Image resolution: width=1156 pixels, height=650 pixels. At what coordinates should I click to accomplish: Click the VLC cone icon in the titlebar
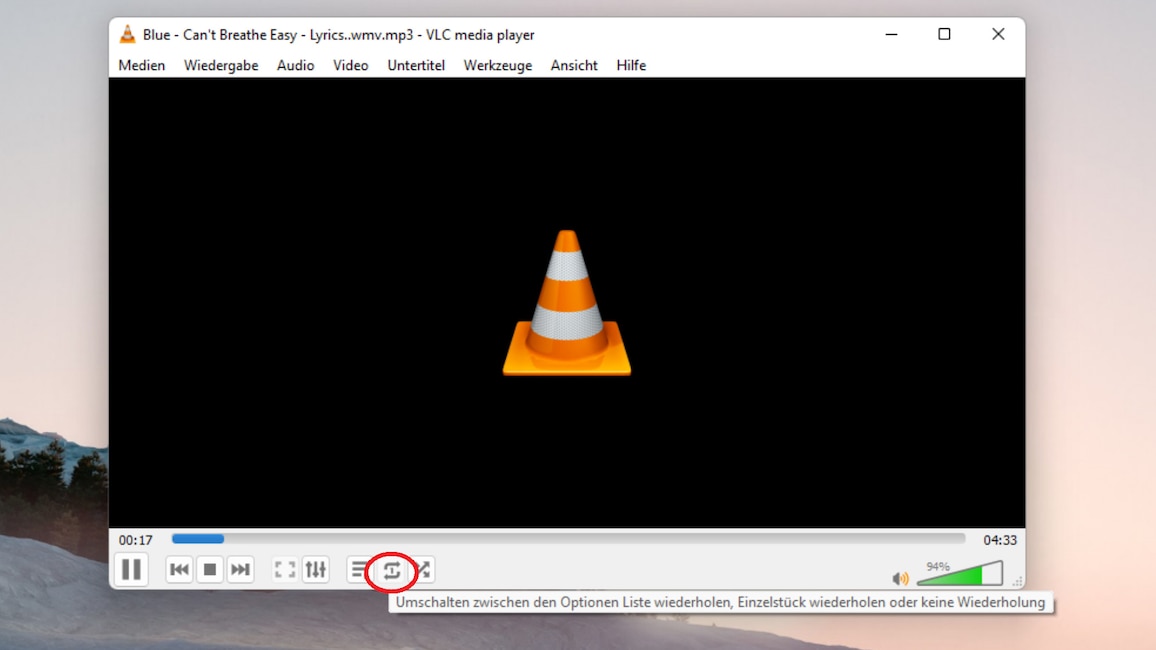(128, 34)
